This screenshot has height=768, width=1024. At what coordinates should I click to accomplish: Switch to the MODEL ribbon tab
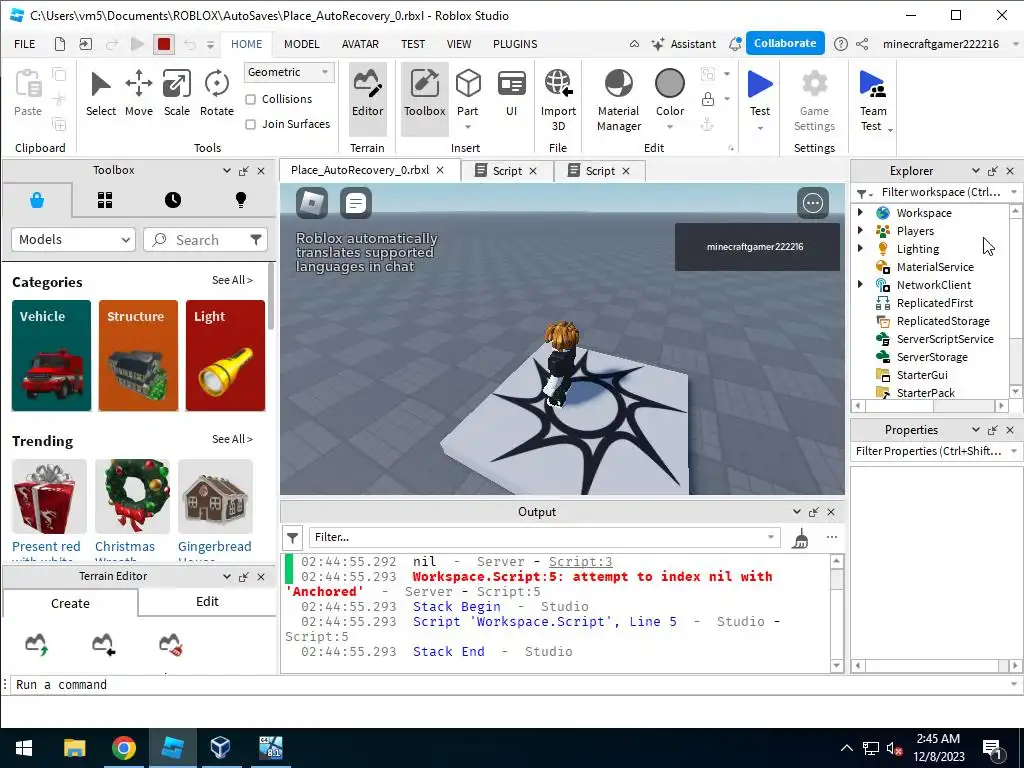pyautogui.click(x=302, y=44)
